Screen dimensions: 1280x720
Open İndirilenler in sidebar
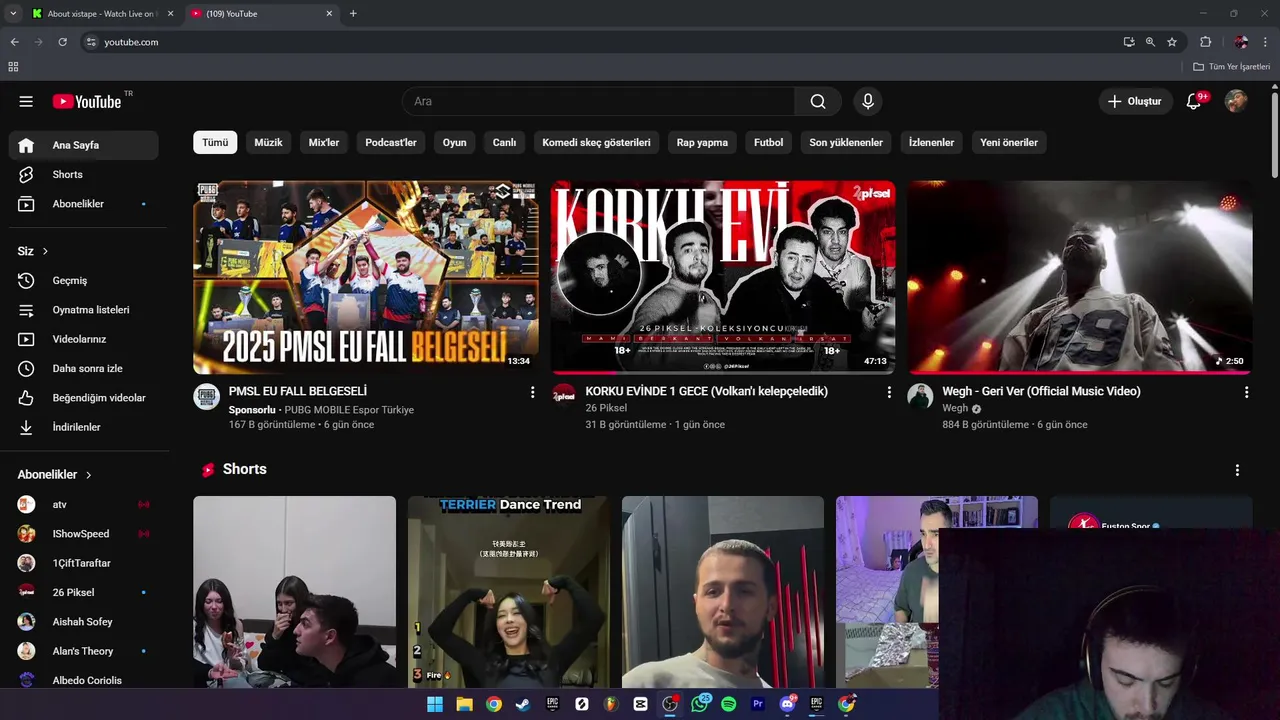tap(84, 427)
